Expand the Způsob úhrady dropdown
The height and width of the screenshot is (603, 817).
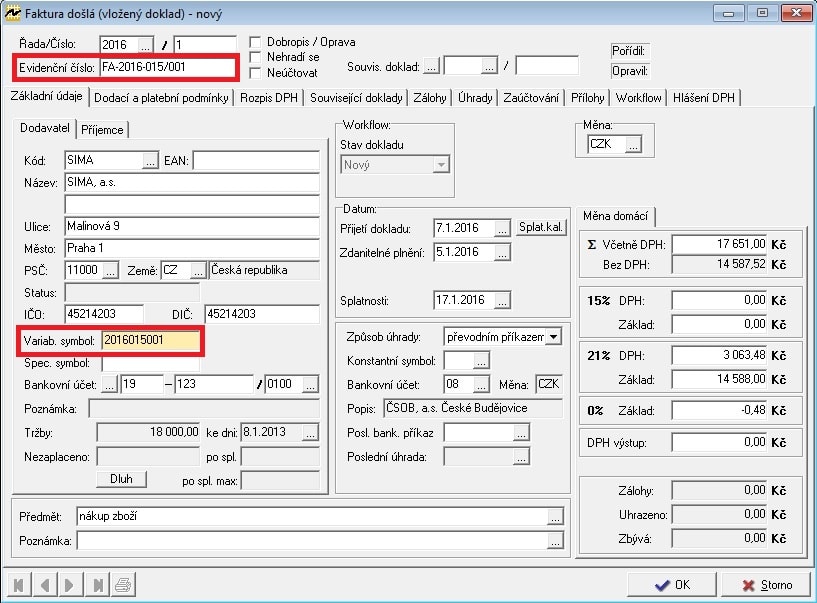(x=553, y=337)
